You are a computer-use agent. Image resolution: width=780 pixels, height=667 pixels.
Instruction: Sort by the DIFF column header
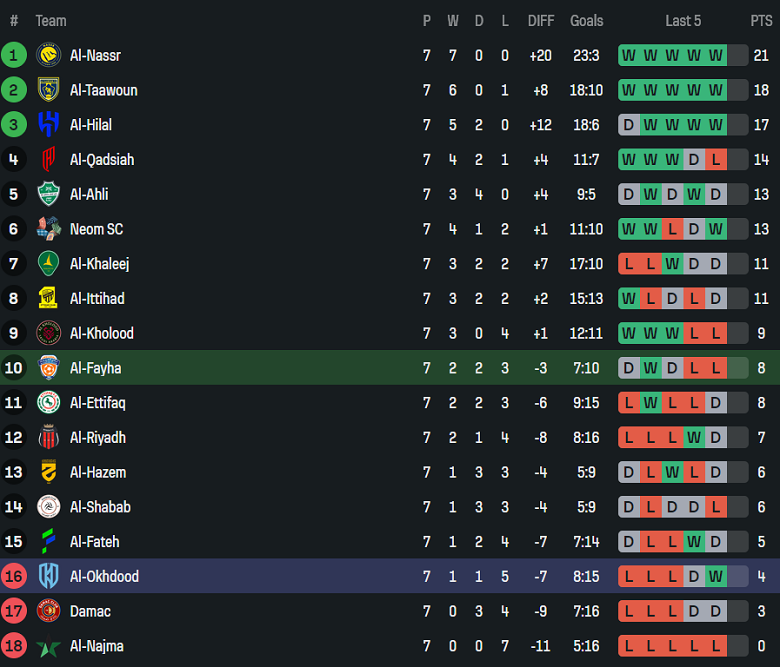point(541,21)
